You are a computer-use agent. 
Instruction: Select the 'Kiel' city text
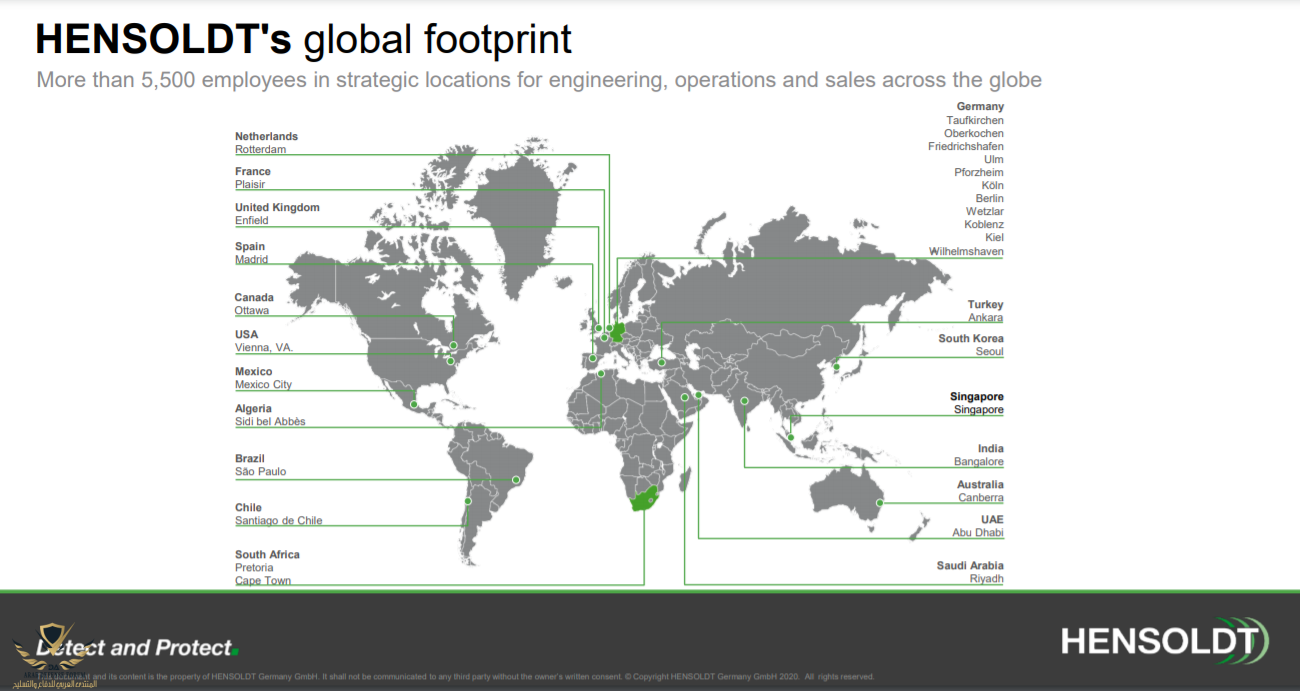pos(995,237)
